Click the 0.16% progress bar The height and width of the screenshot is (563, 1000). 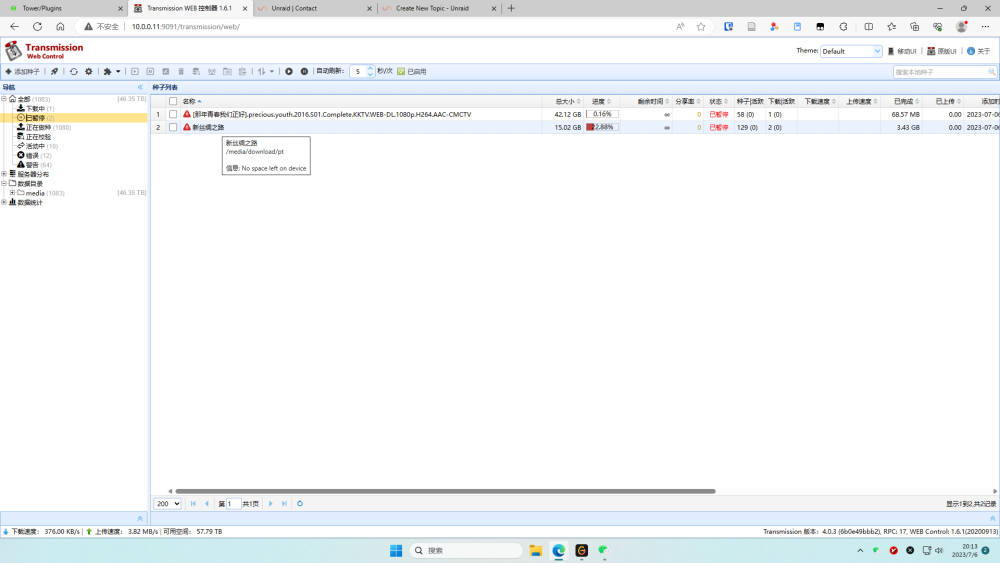(x=602, y=114)
